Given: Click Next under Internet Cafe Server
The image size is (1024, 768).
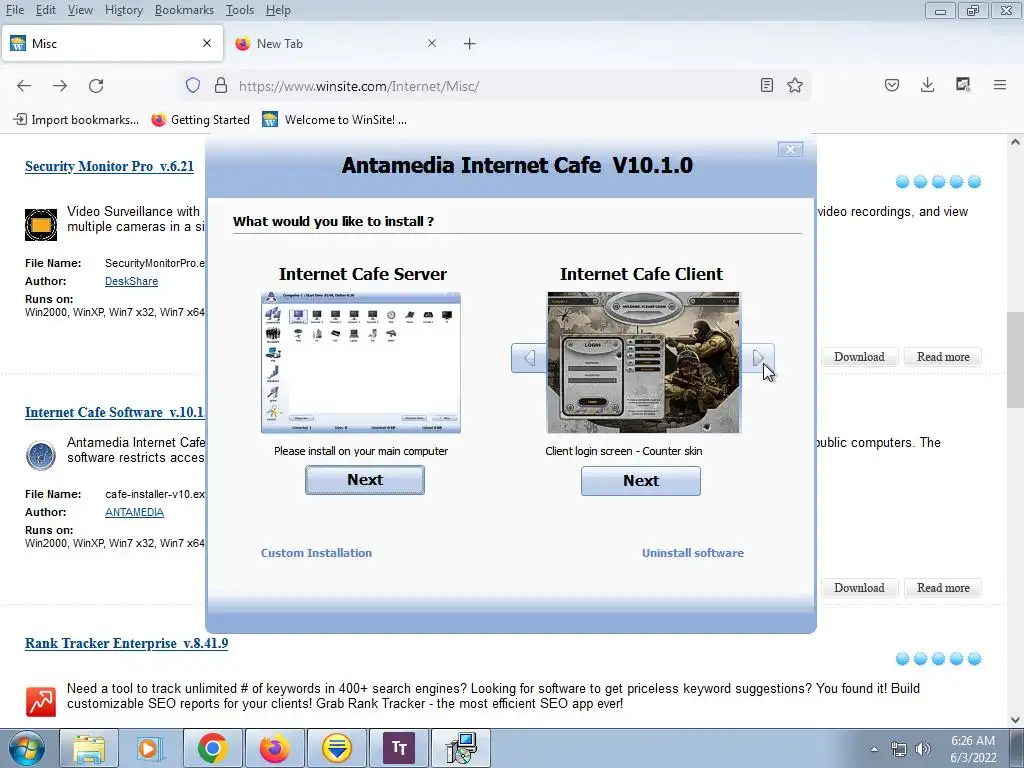Looking at the screenshot, I should pyautogui.click(x=364, y=480).
